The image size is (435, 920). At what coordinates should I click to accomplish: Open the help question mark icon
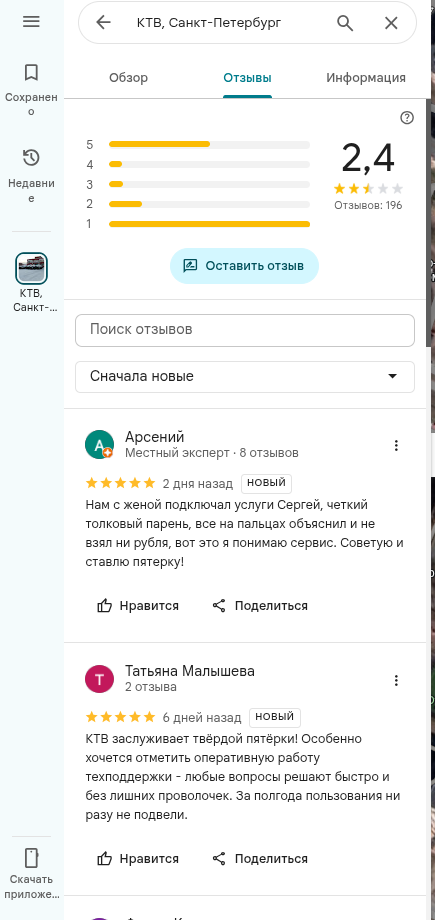[x=407, y=118]
